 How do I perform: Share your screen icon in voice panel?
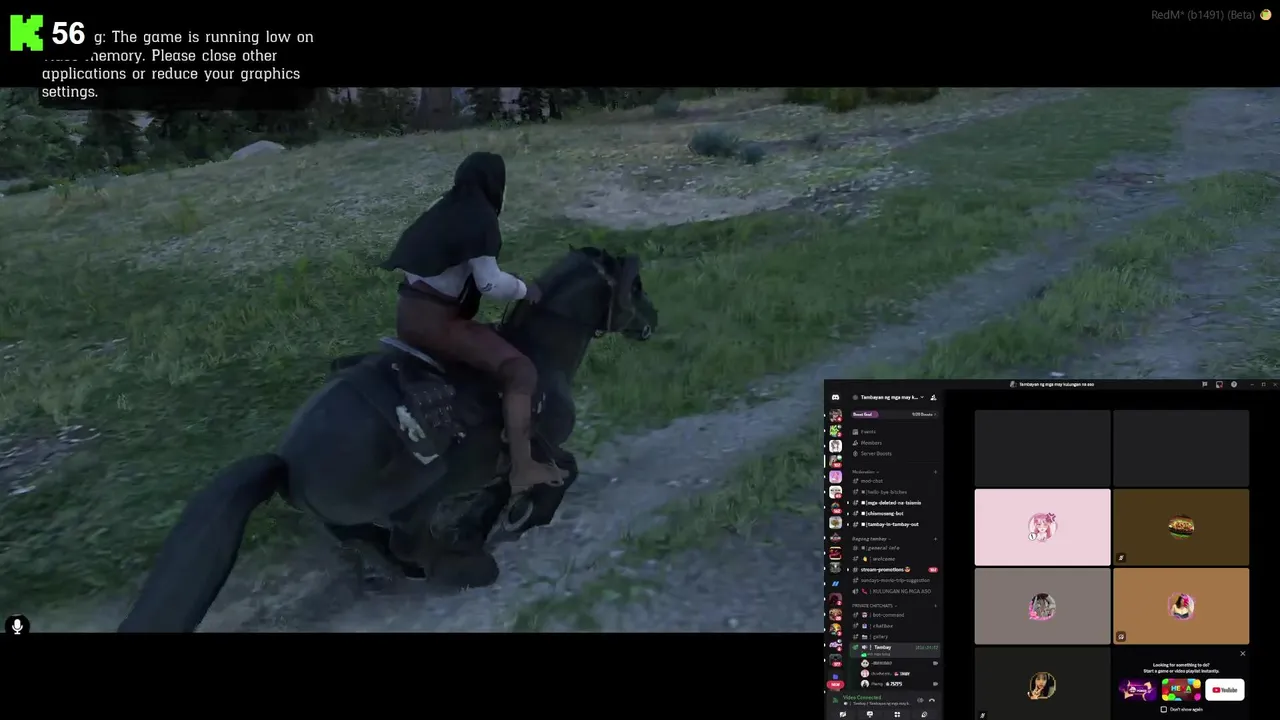click(870, 714)
